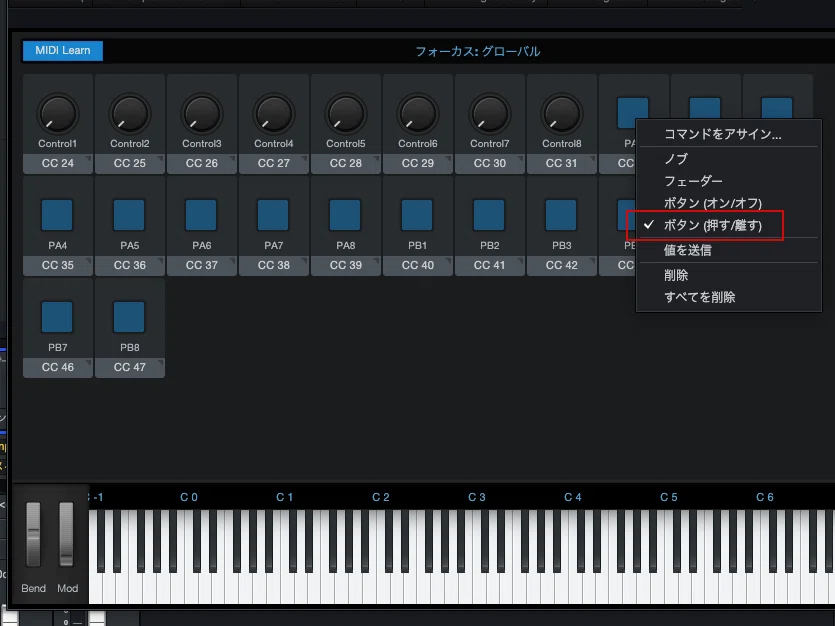Click the Control1 knob
Image resolution: width=835 pixels, height=626 pixels.
[58, 114]
